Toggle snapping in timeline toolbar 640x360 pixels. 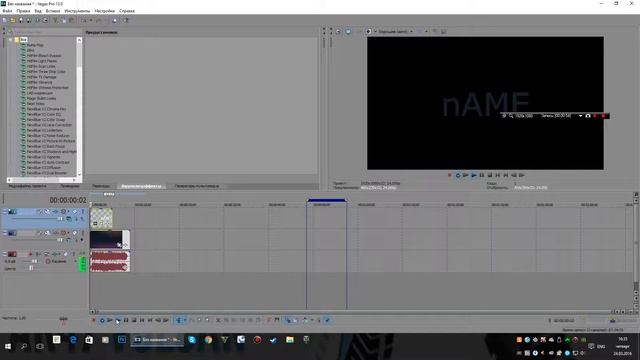(x=288, y=320)
